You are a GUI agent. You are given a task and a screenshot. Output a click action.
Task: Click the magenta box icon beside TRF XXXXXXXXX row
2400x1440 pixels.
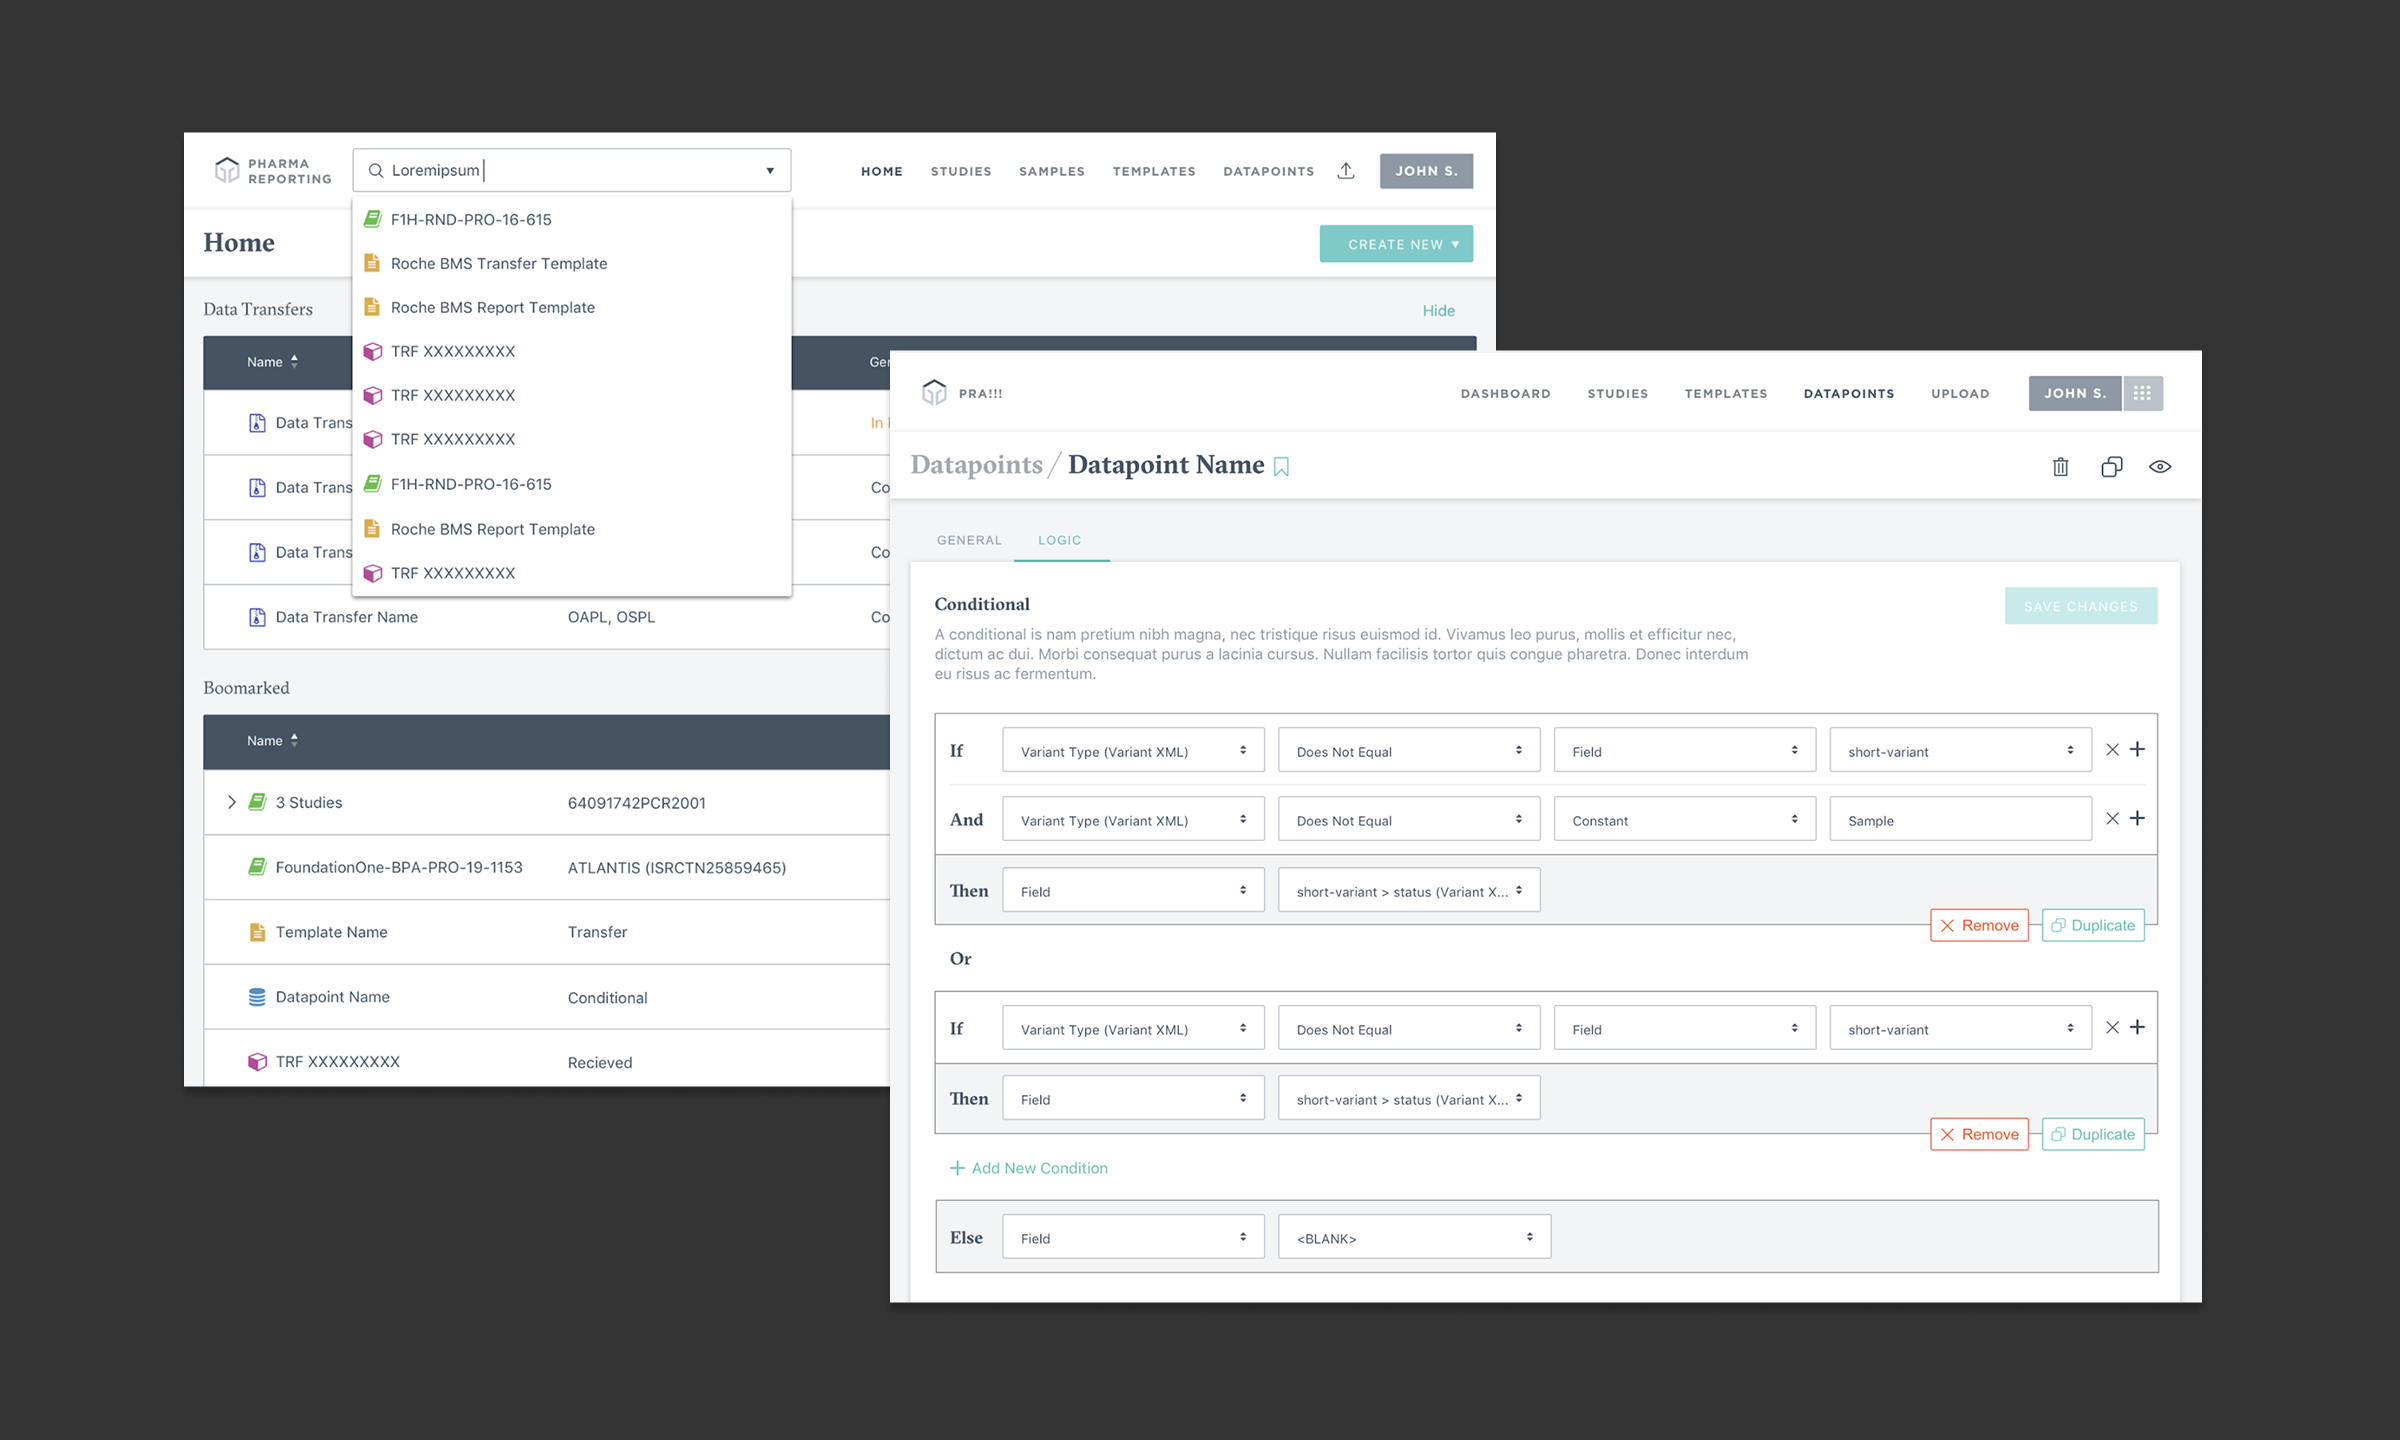pos(257,1062)
